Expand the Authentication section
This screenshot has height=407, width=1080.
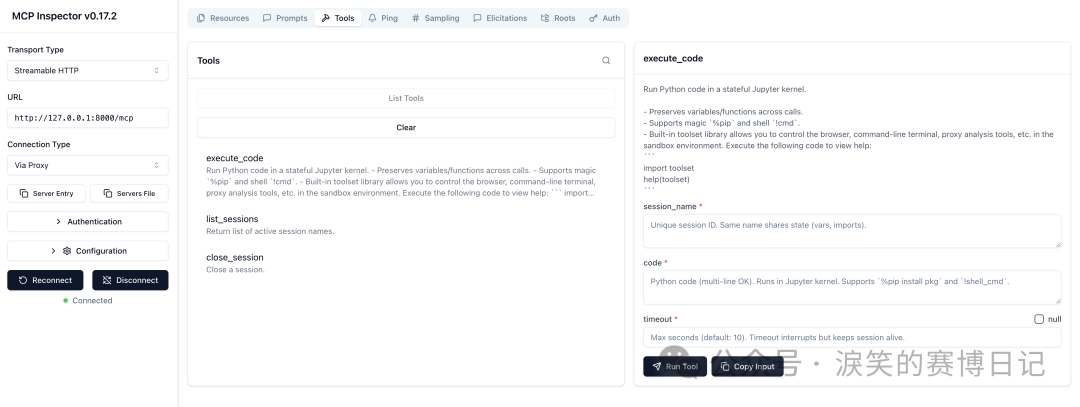[x=87, y=222]
